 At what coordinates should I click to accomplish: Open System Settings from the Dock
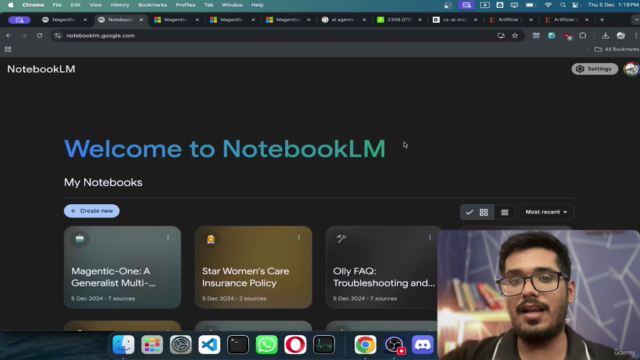pos(180,345)
